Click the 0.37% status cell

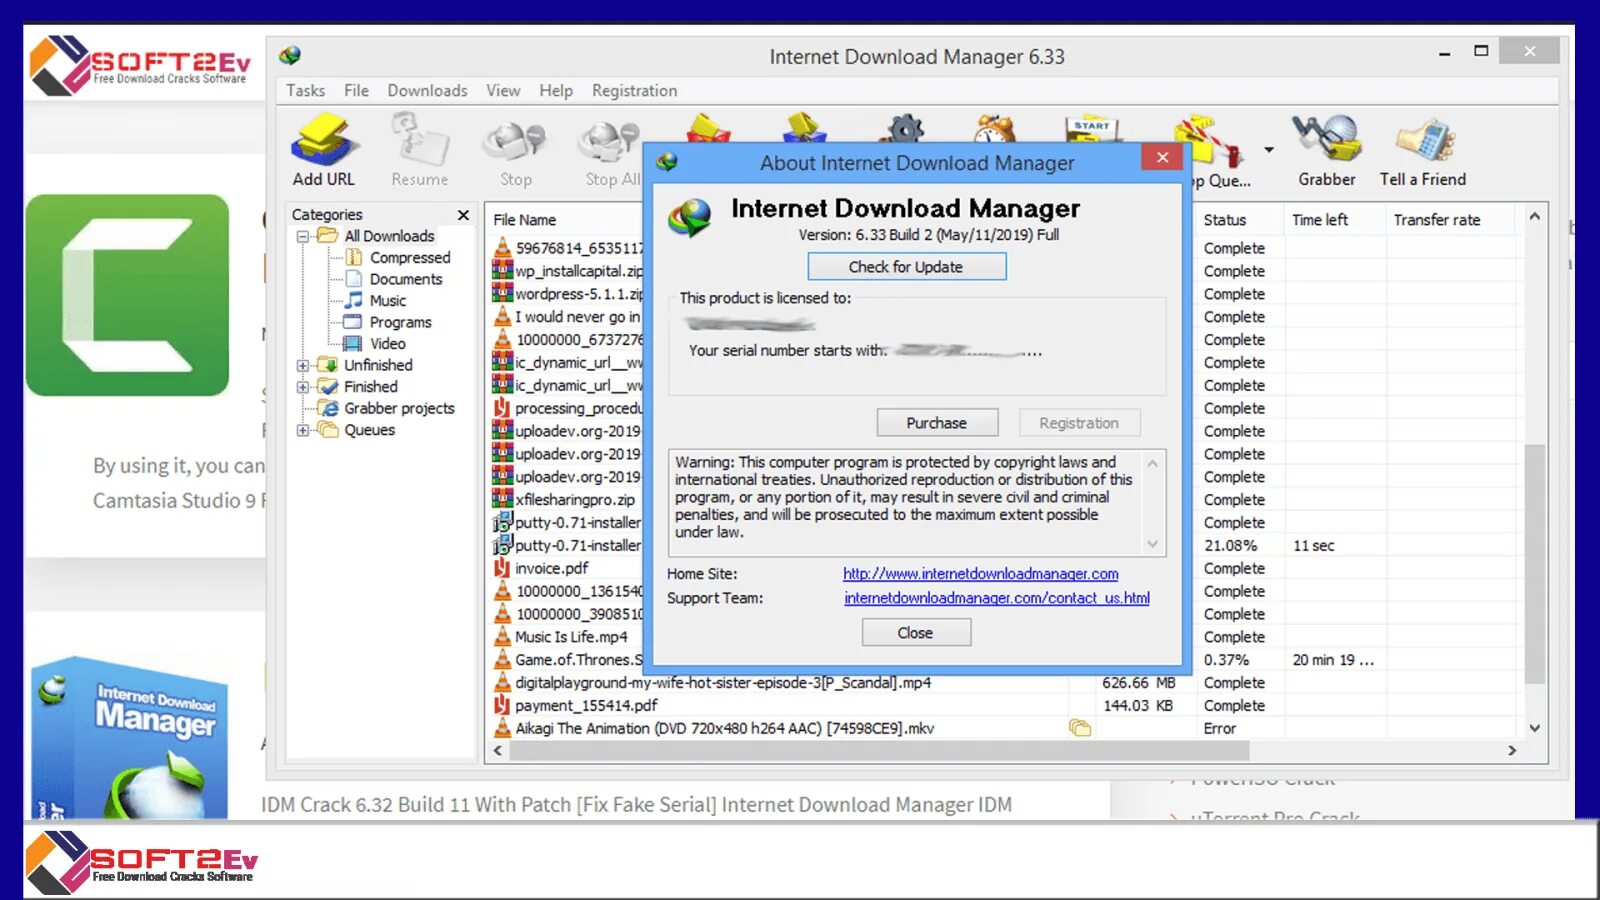pyautogui.click(x=1226, y=660)
